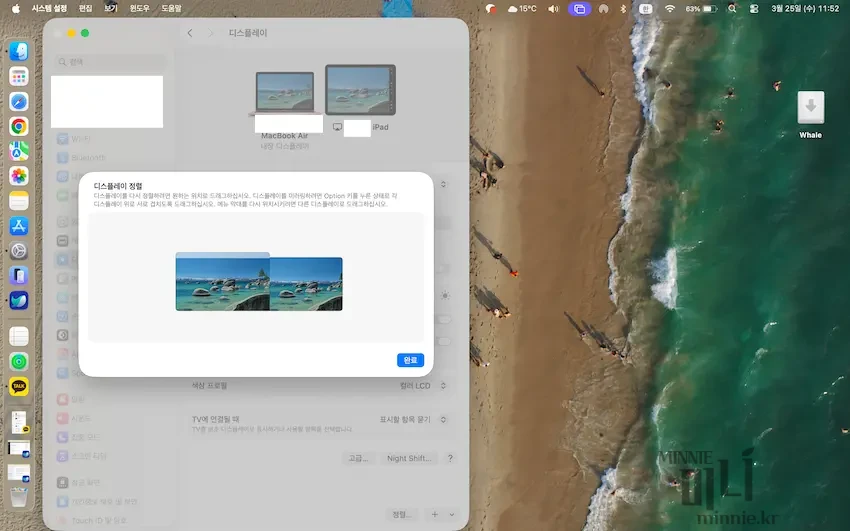
Task: Click the battery 63% status item
Action: coord(701,9)
